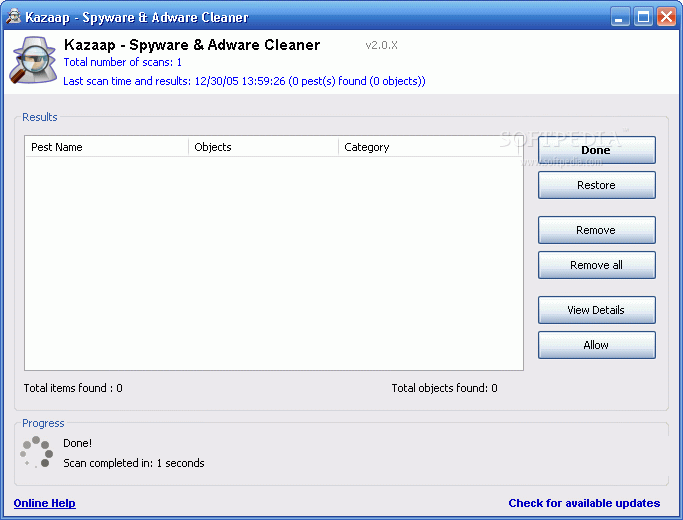683x520 pixels.
Task: Click 'Total items found : 0' text
Action: point(73,388)
